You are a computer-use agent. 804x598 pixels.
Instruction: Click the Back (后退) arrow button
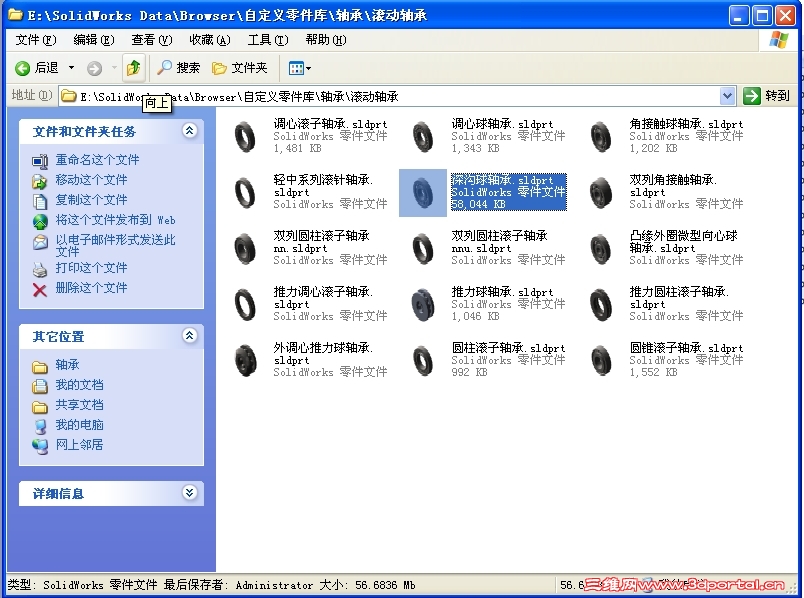click(36, 68)
